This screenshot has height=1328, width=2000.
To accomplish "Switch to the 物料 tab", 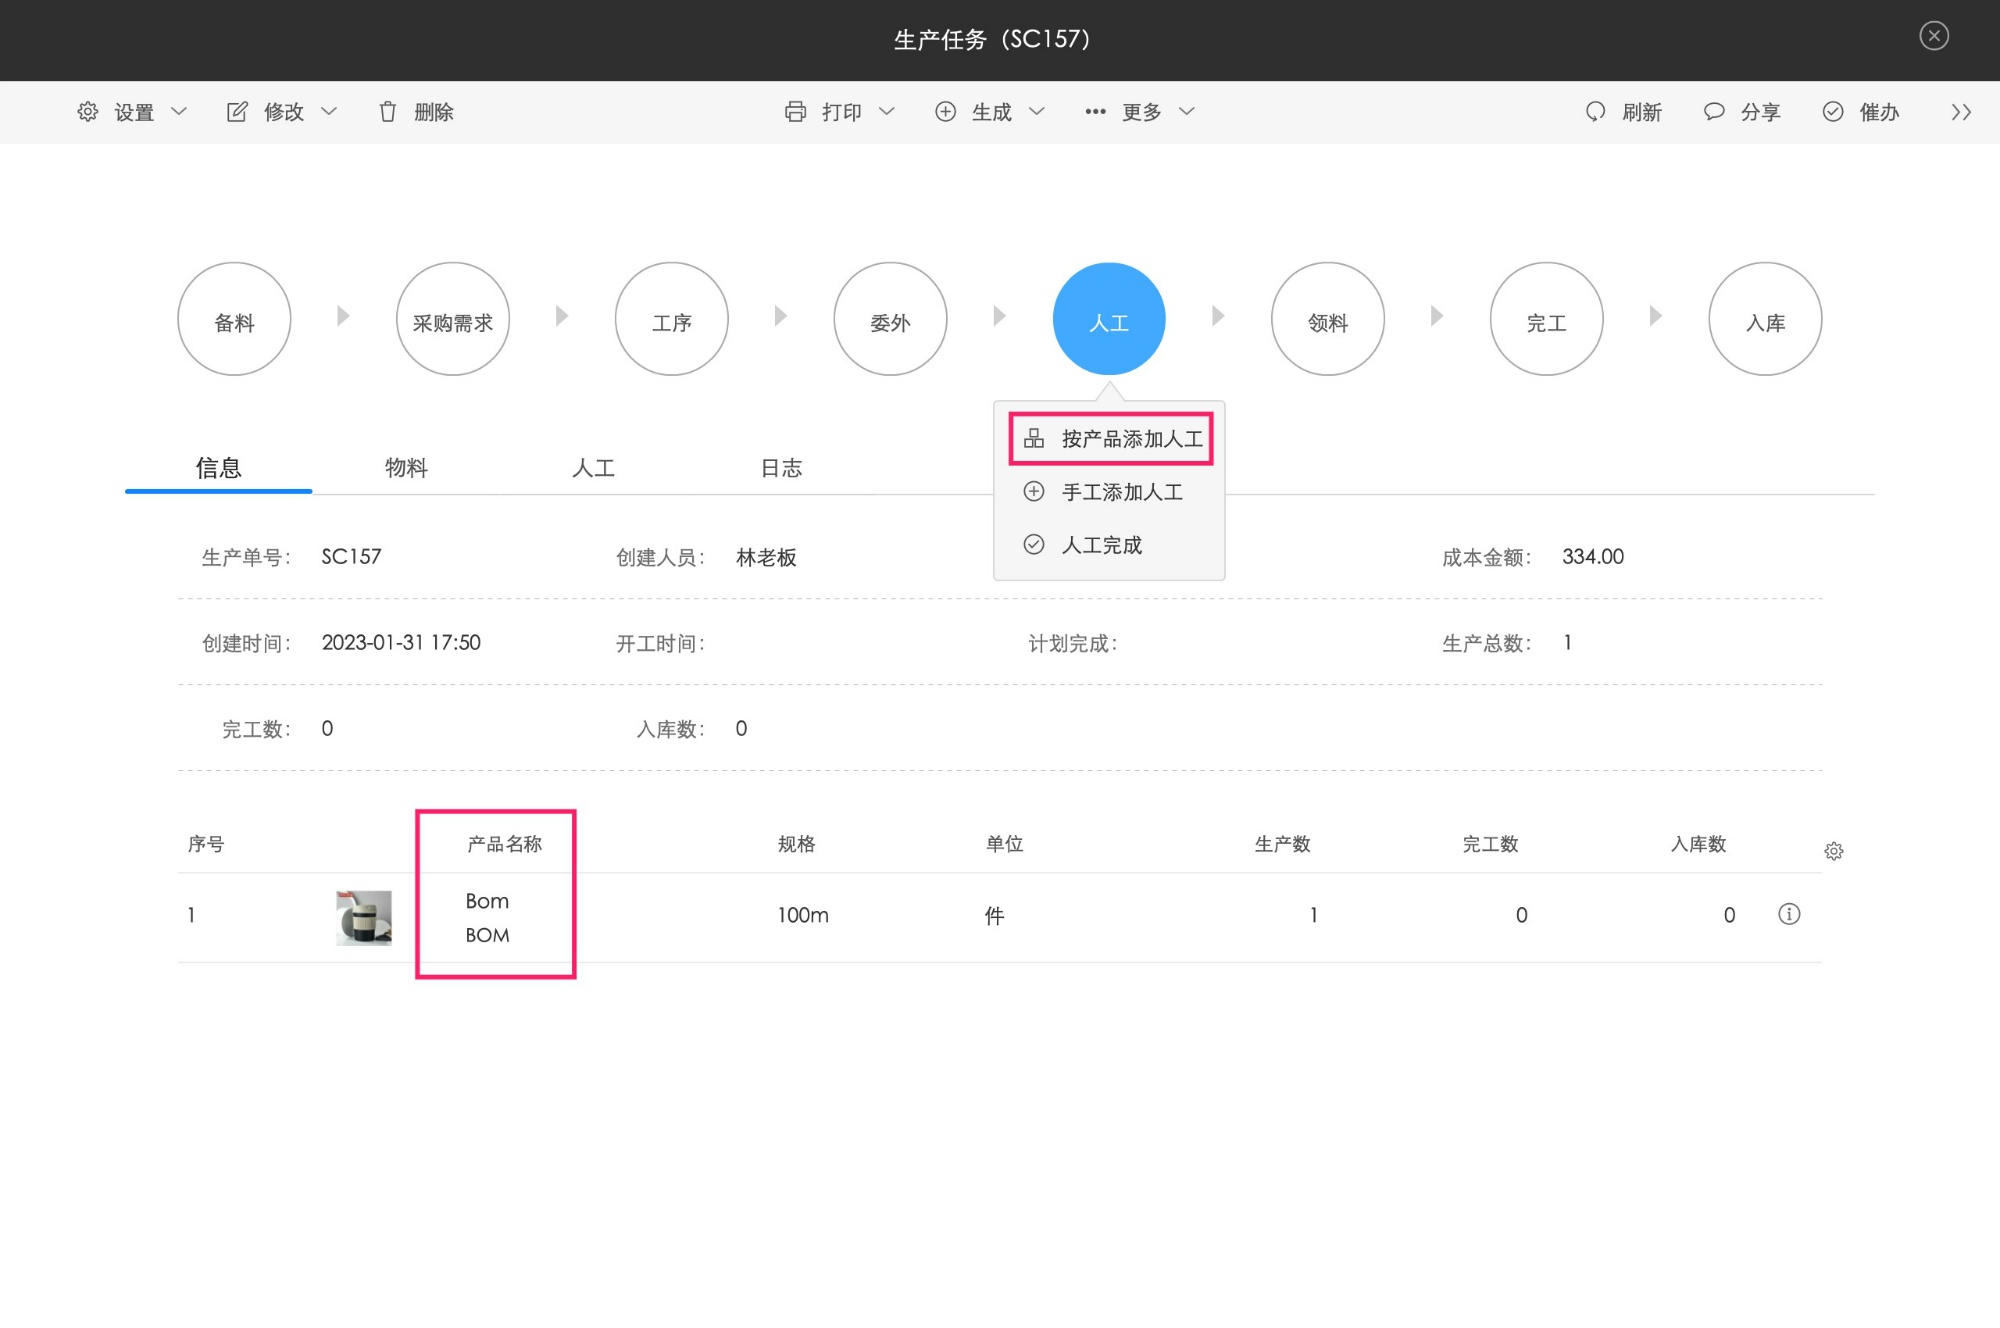I will pyautogui.click(x=406, y=467).
